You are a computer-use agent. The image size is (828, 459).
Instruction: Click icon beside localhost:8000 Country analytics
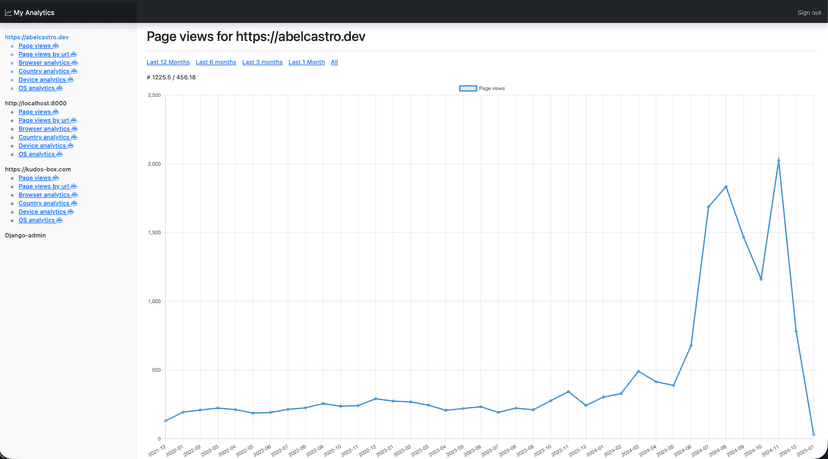(74, 137)
